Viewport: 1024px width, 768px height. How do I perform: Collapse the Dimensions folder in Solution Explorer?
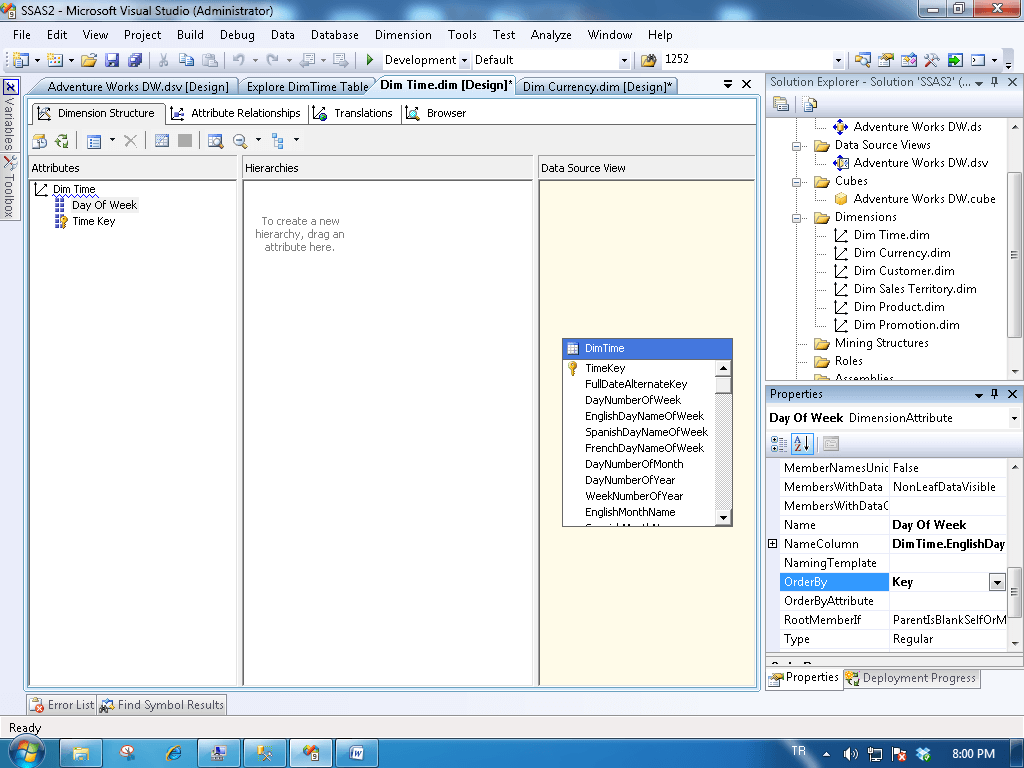796,217
